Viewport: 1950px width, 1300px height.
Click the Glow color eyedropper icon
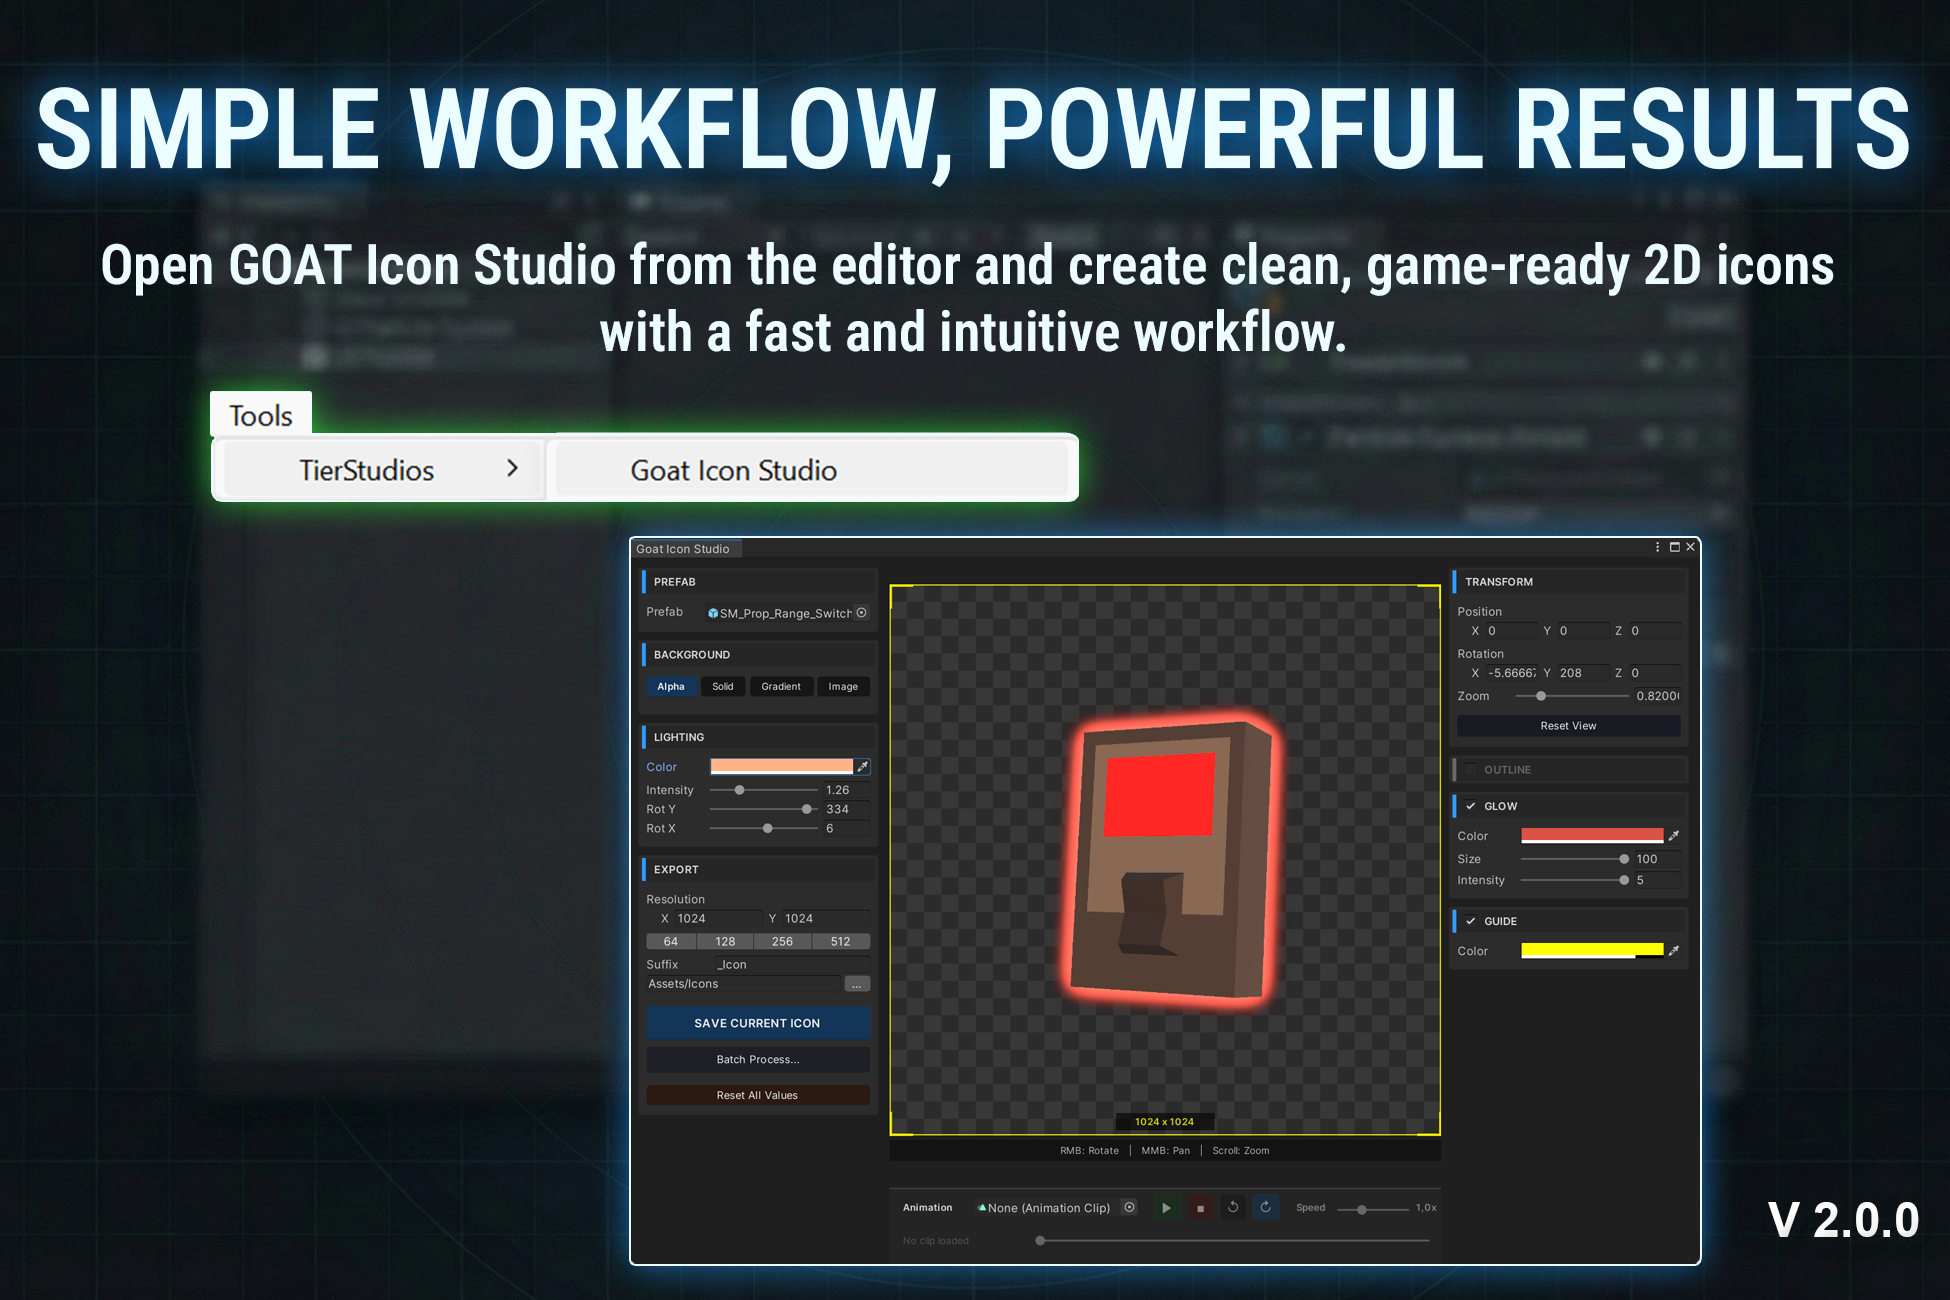coord(1674,836)
